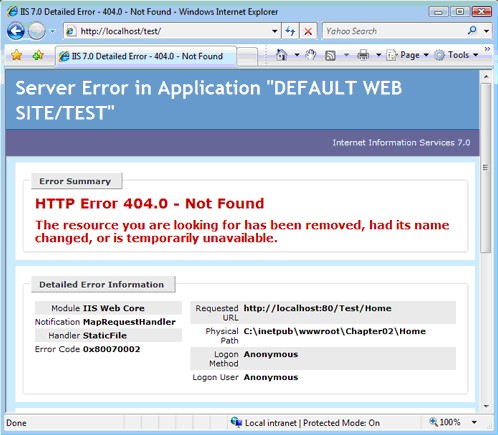Go to the Home page icon

282,55
